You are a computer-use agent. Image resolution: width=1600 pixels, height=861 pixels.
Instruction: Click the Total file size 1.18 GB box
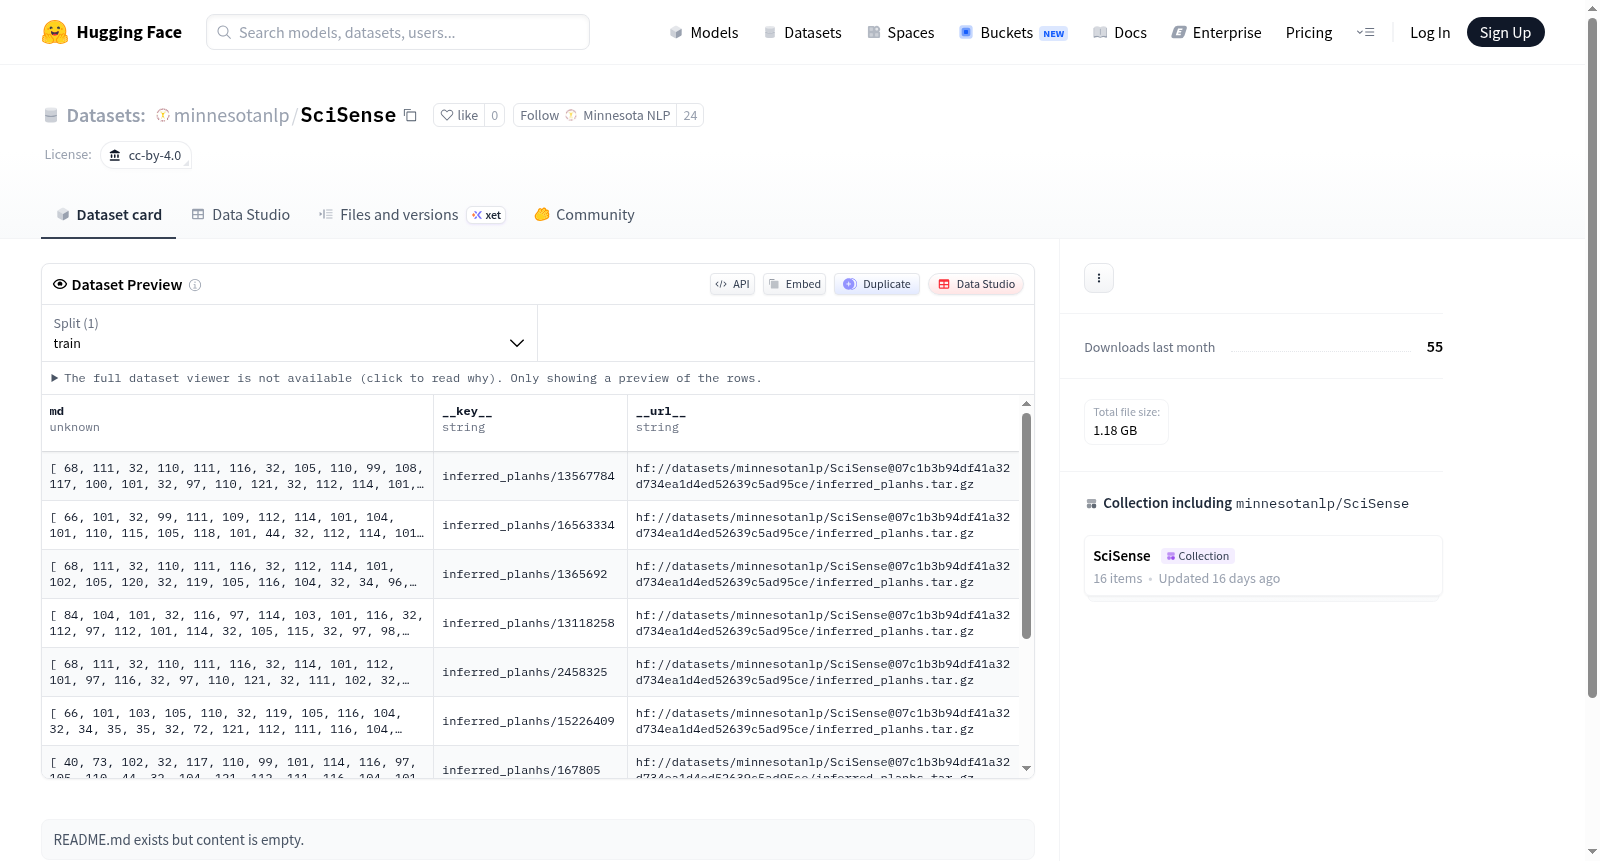(x=1127, y=422)
